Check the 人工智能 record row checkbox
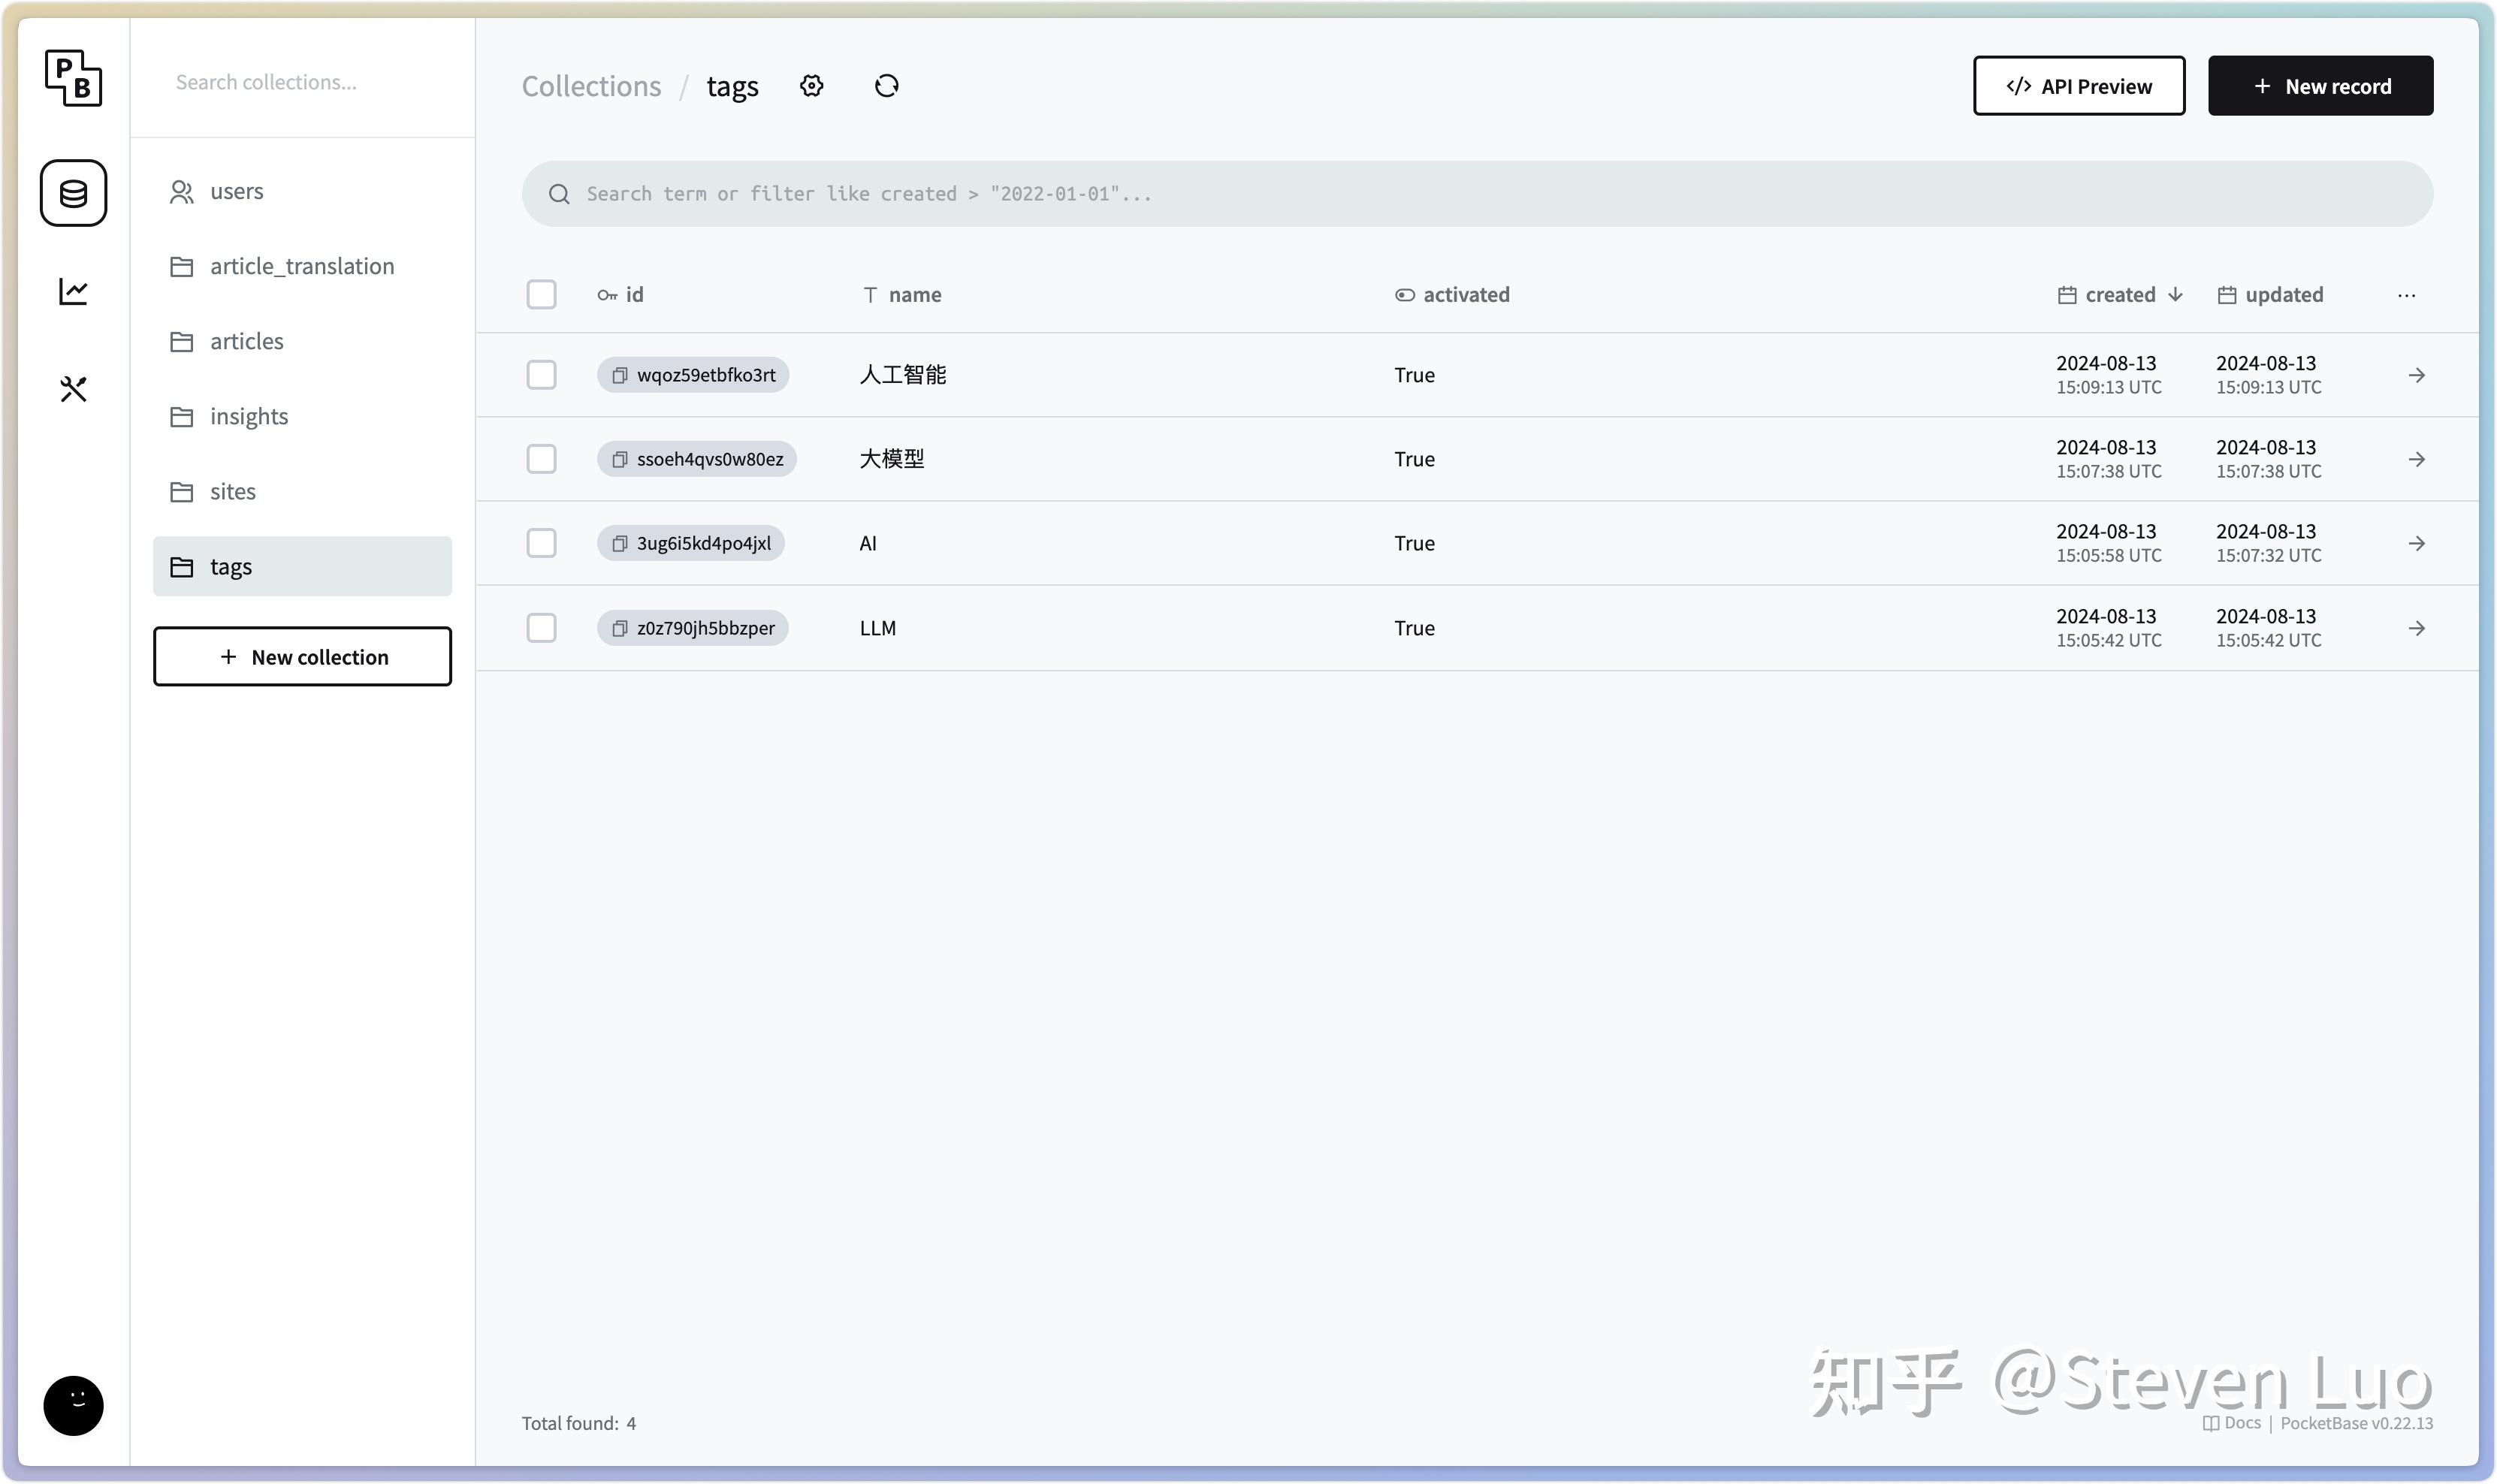The image size is (2497, 1484). (x=541, y=374)
